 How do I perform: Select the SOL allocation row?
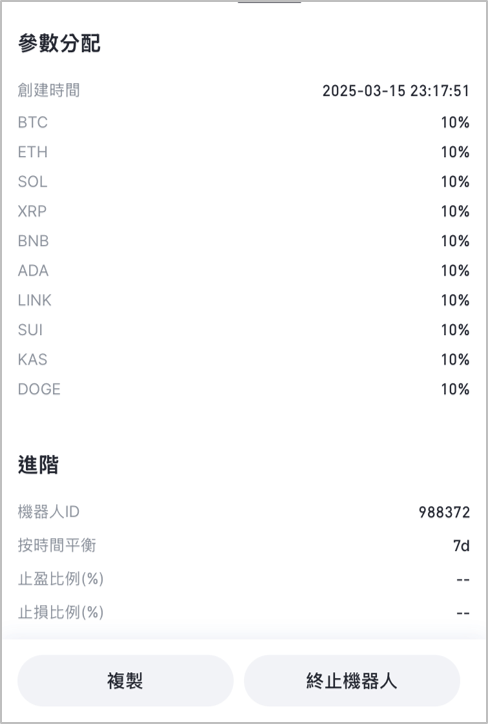(244, 181)
